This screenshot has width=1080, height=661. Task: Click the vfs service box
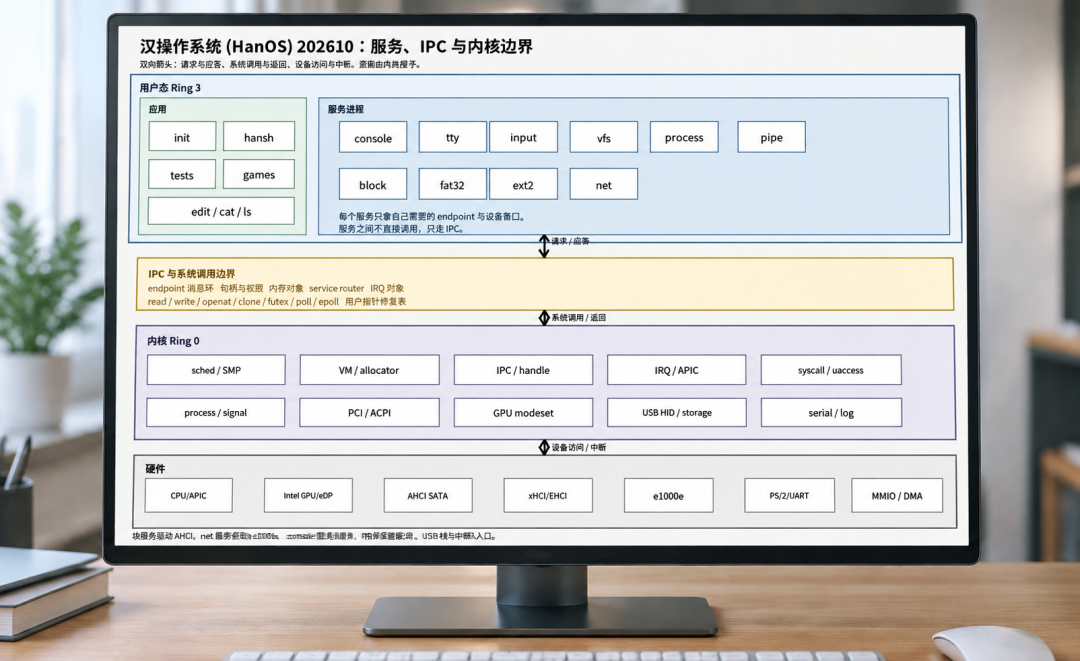point(603,137)
